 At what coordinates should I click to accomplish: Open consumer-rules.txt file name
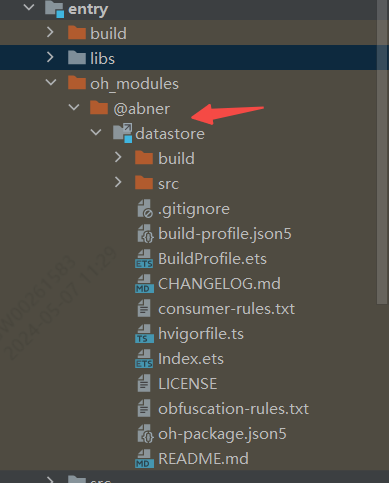[226, 309]
